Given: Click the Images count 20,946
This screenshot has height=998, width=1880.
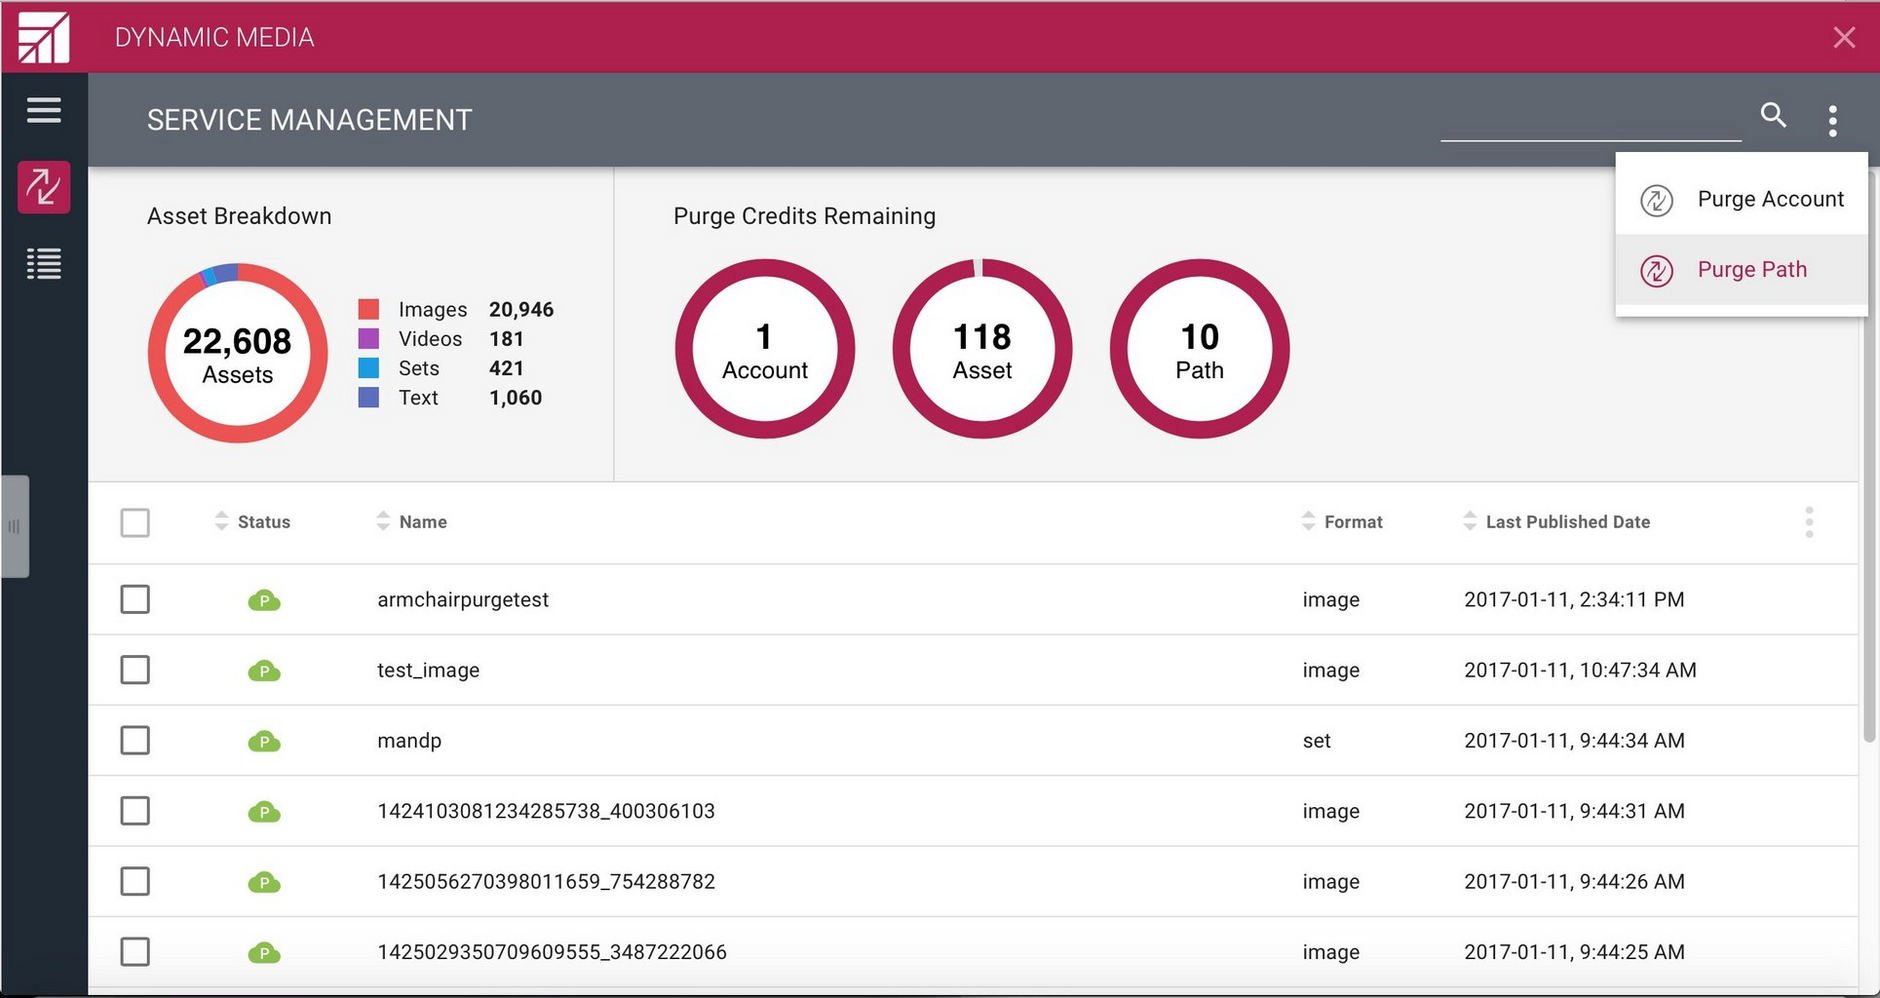Looking at the screenshot, I should pyautogui.click(x=521, y=309).
